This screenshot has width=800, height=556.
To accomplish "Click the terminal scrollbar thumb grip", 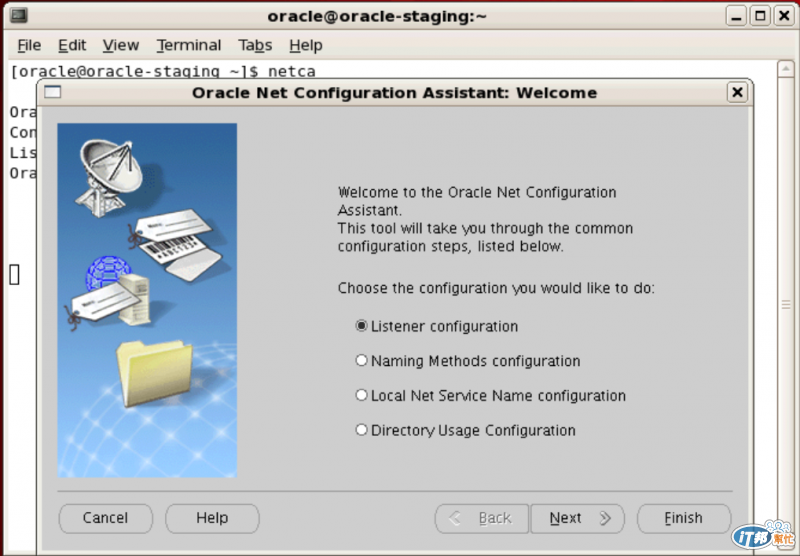I will (786, 305).
